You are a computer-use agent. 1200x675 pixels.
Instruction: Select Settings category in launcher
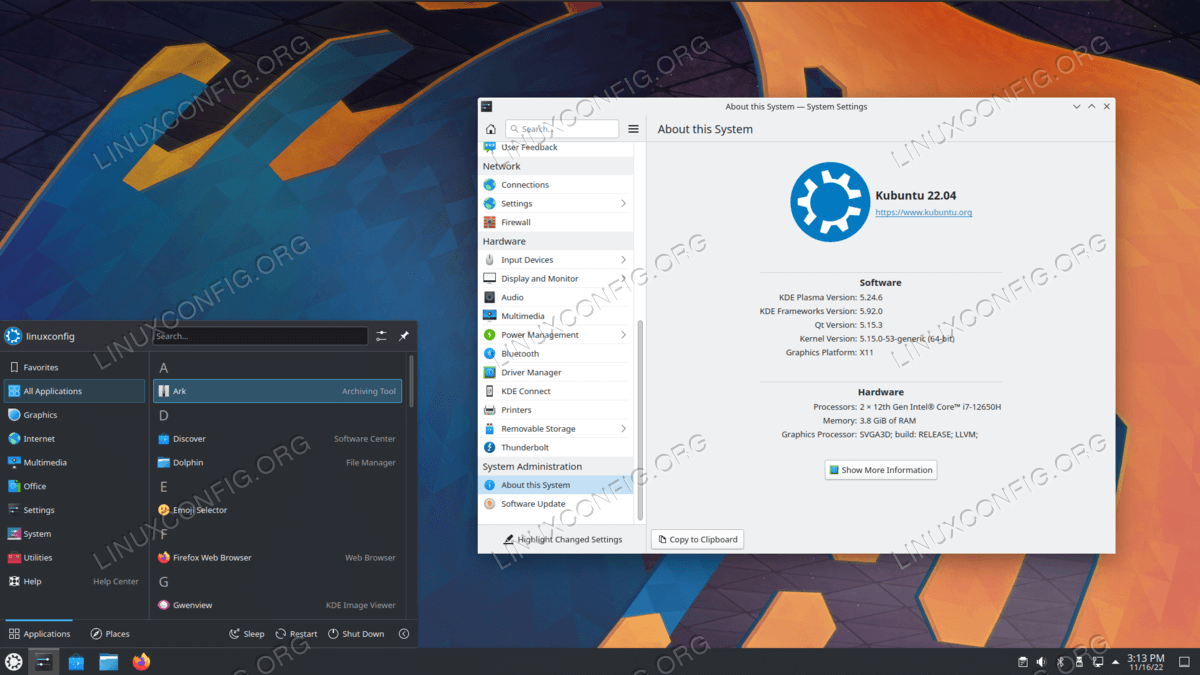[75, 510]
